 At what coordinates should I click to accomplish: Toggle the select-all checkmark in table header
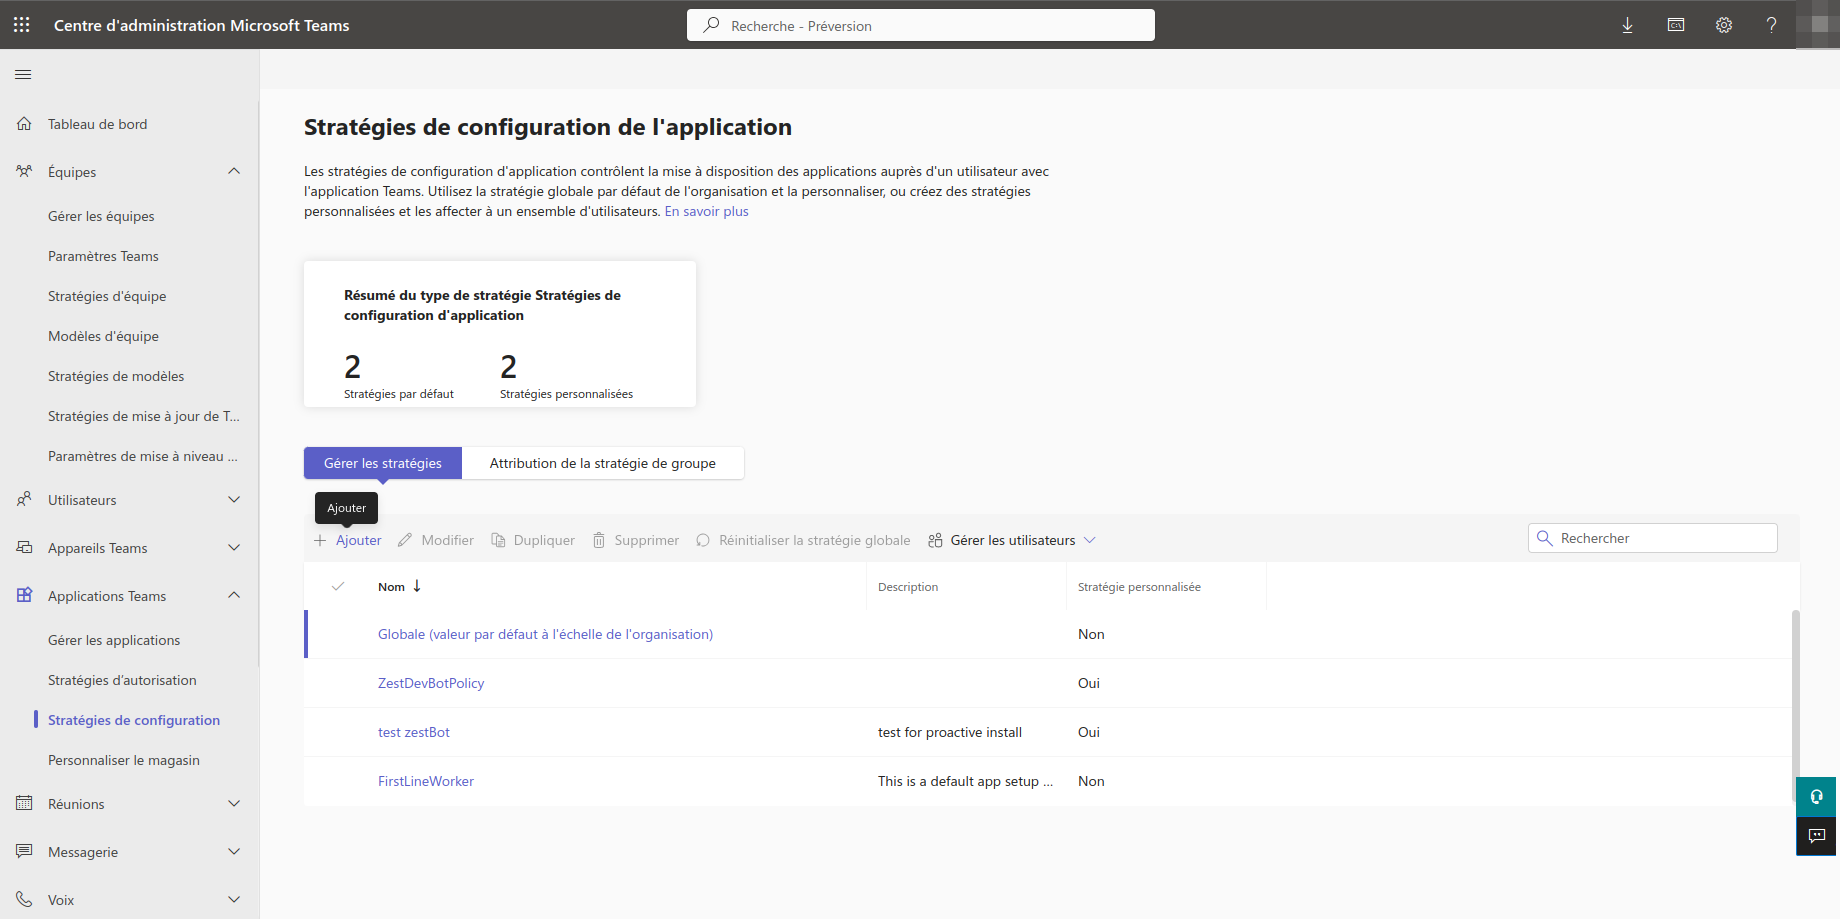click(x=338, y=587)
